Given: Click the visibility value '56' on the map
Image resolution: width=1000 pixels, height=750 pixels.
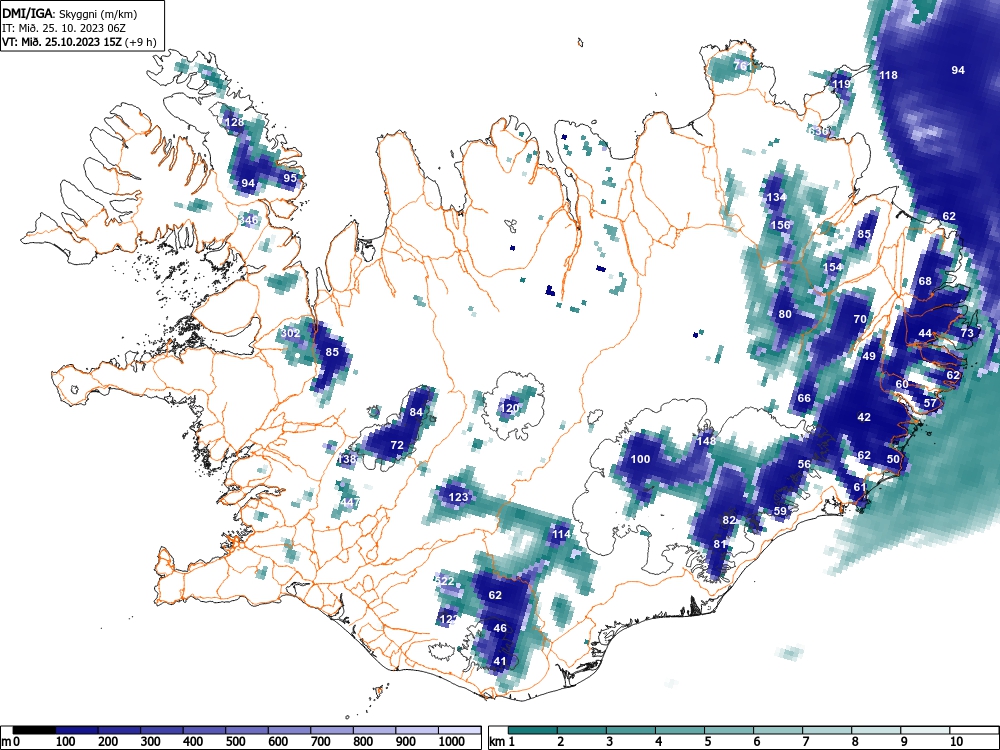Looking at the screenshot, I should (804, 464).
